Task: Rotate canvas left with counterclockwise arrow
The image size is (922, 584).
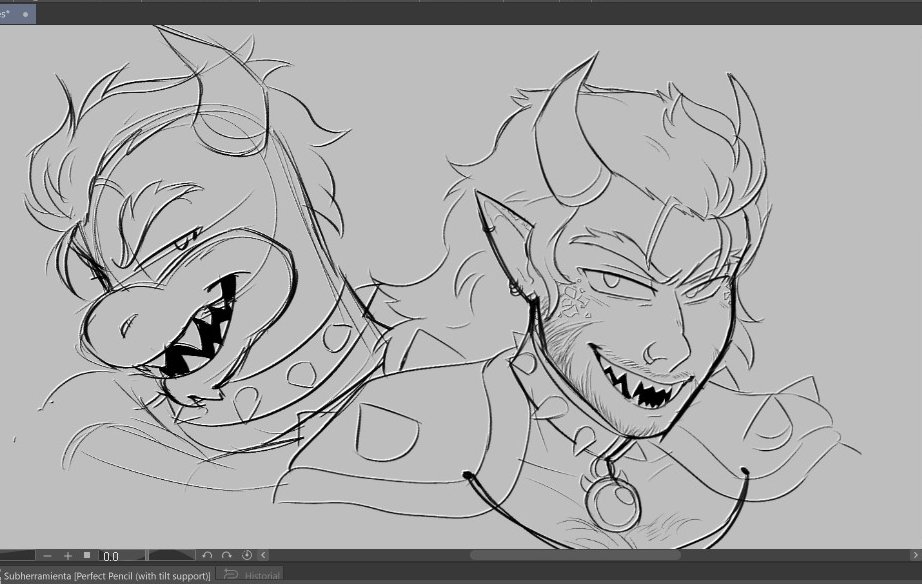Action: [207, 555]
